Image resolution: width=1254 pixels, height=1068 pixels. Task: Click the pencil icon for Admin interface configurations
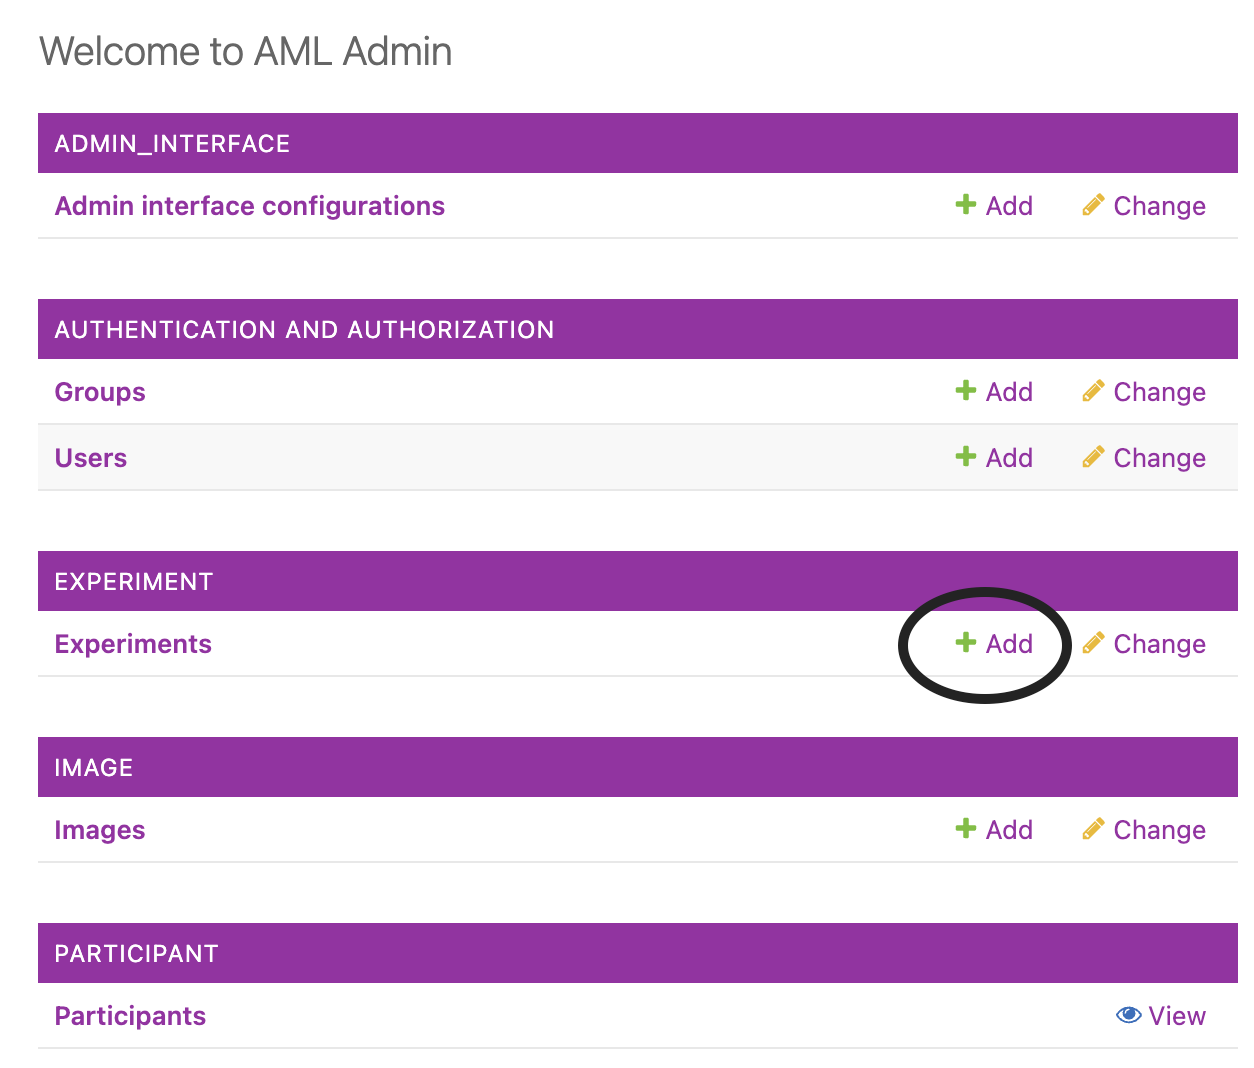(1093, 205)
